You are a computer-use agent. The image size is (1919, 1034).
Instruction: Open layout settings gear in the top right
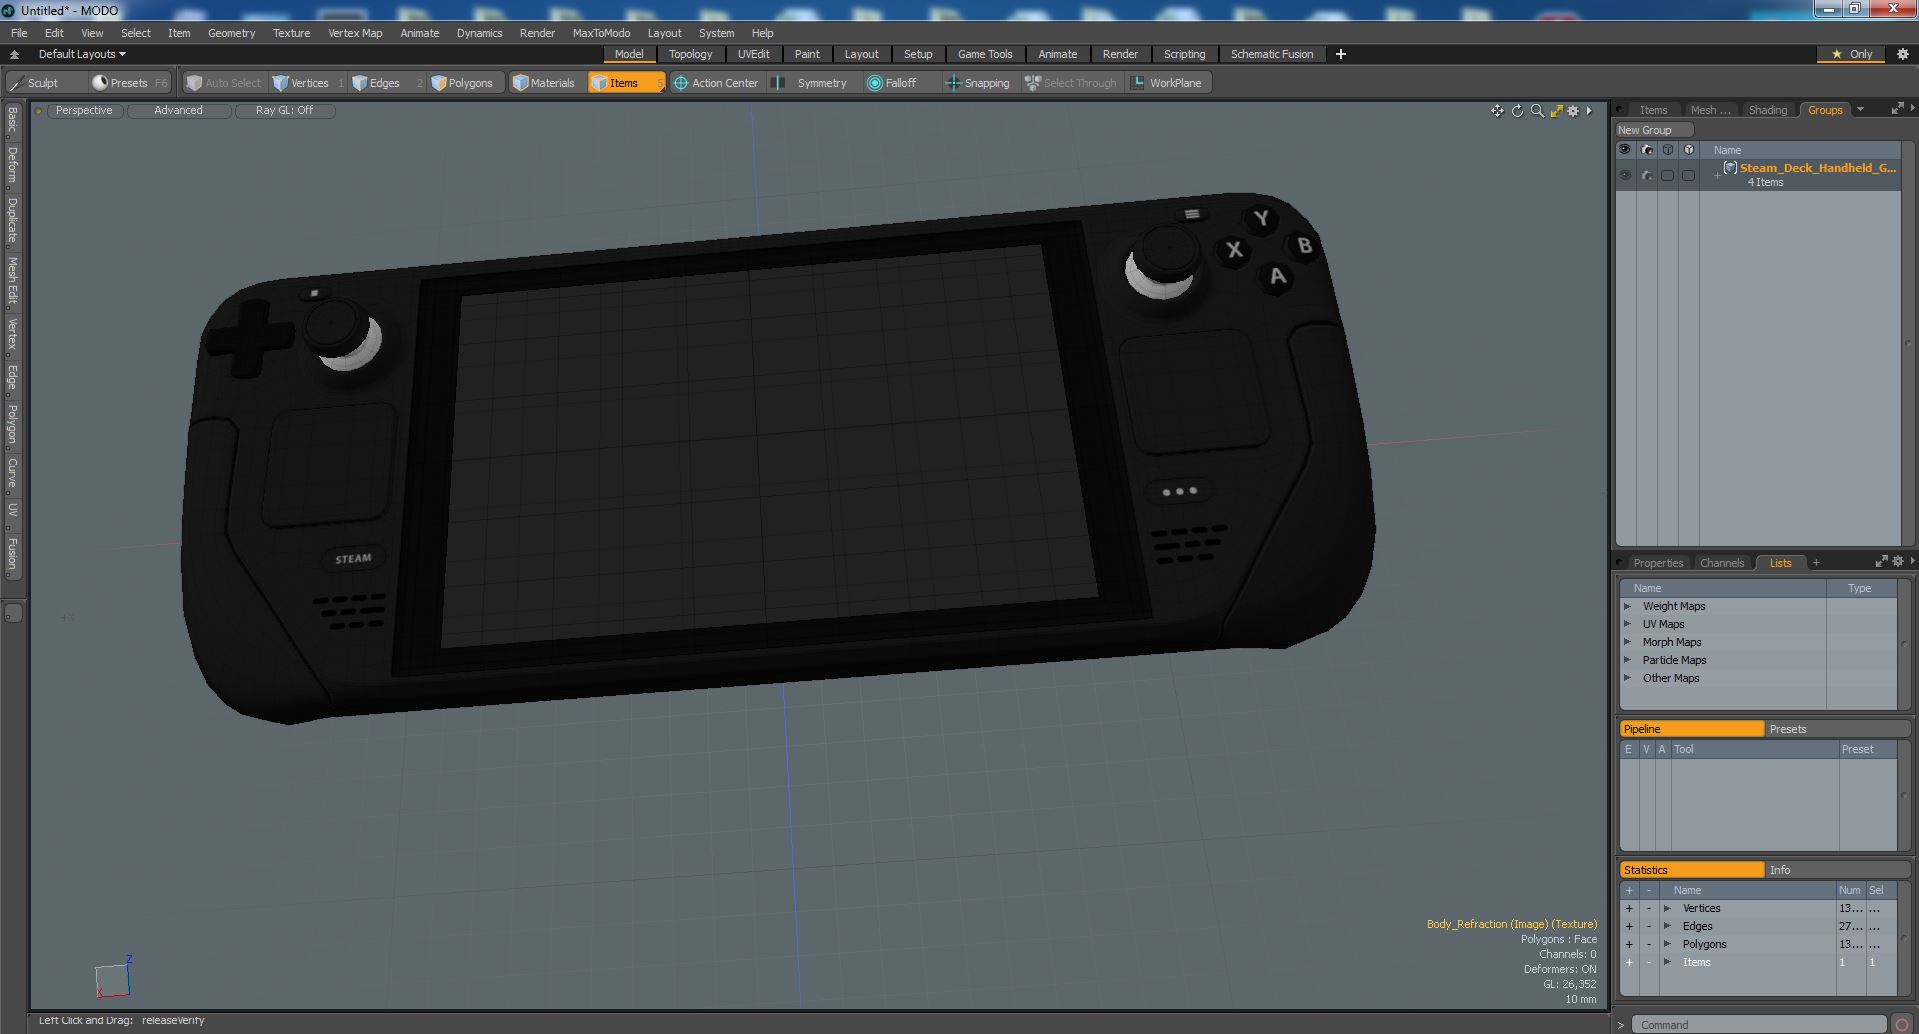pos(1903,54)
